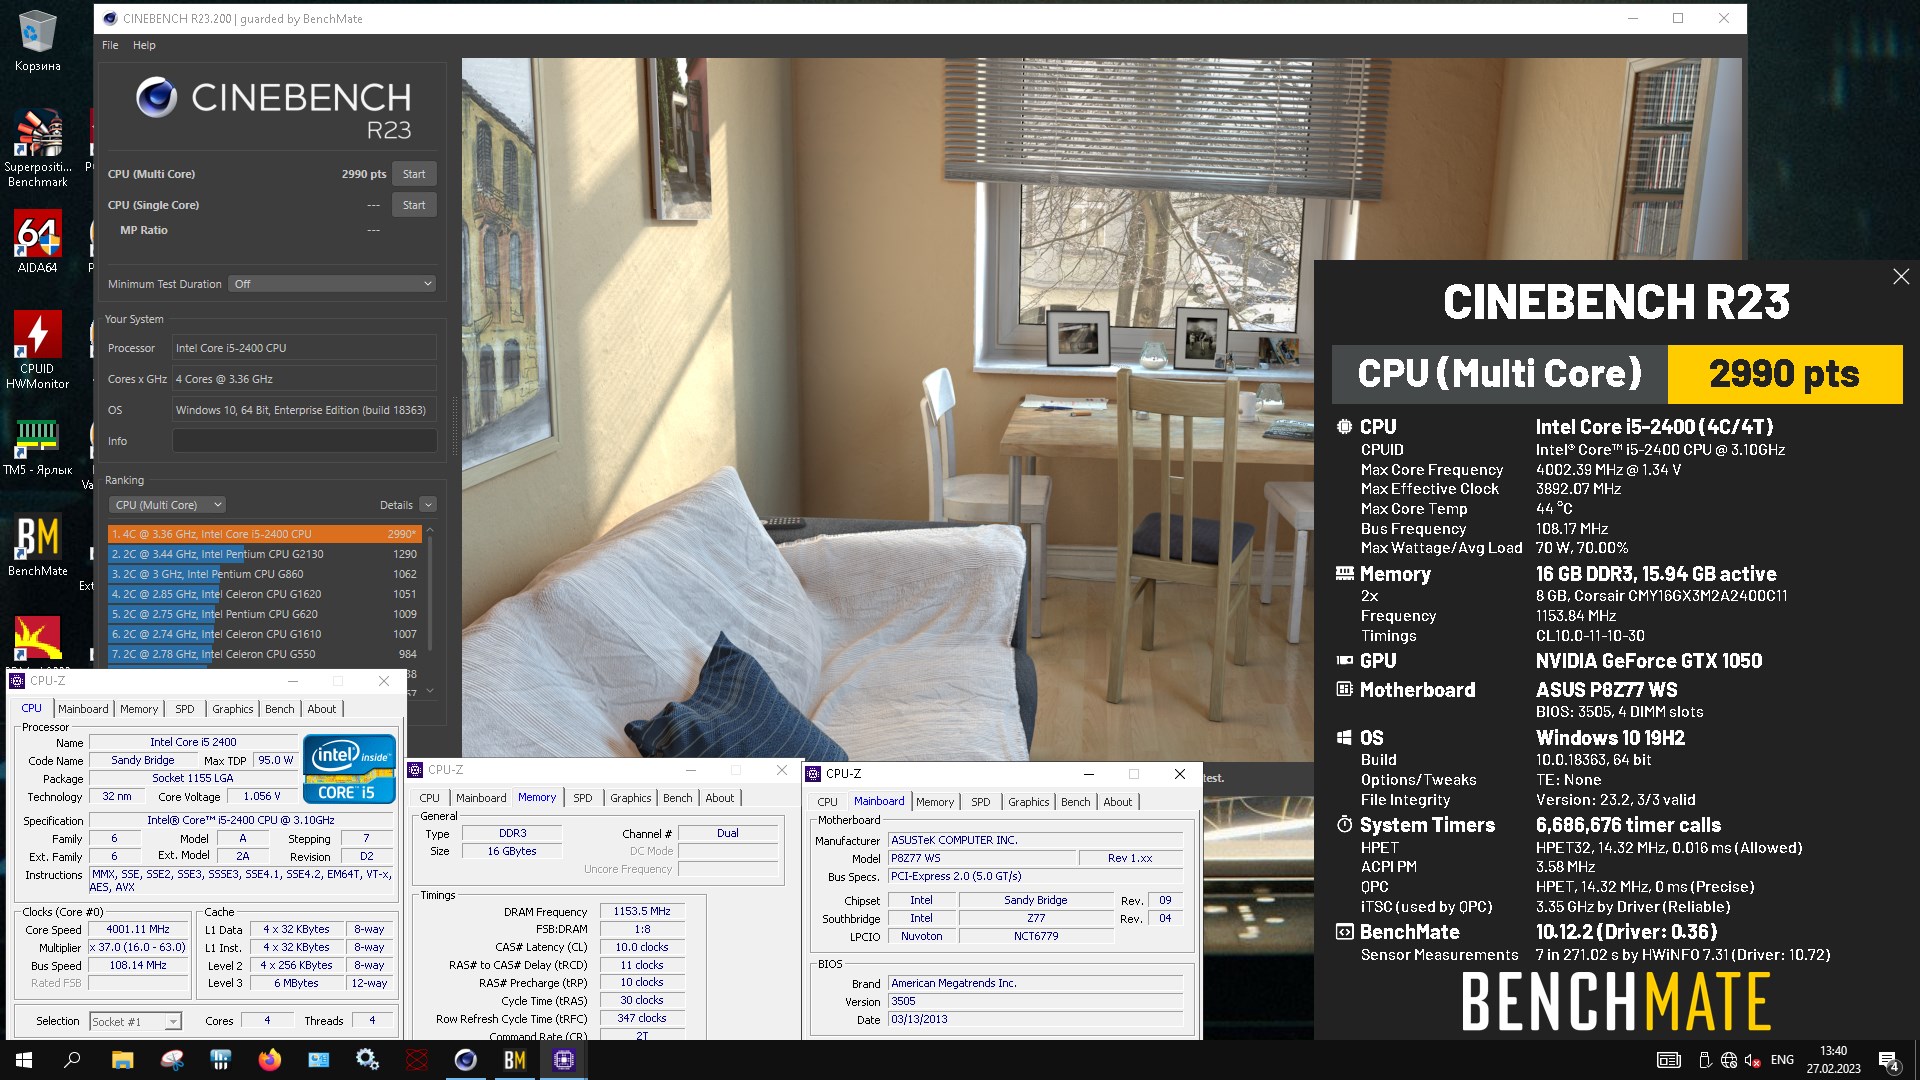Switch to Cinebench in the taskbar
The height and width of the screenshot is (1080, 1920).
(465, 1060)
